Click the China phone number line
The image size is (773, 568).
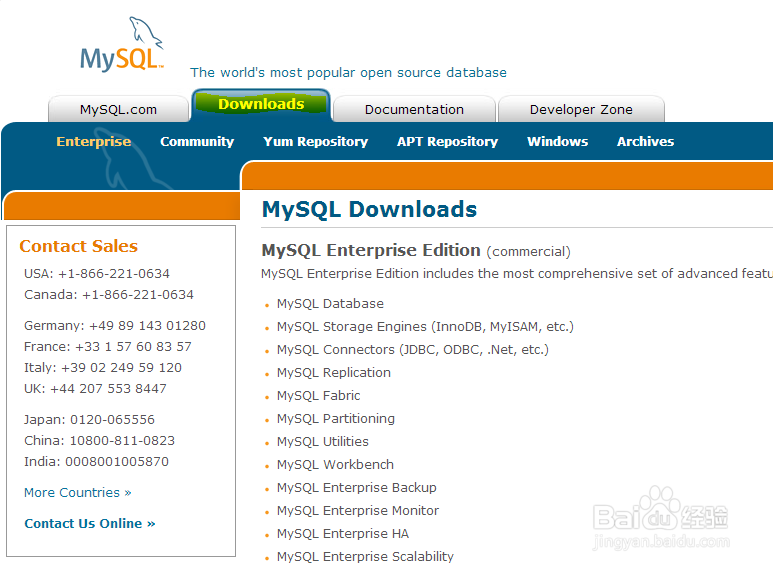[x=100, y=441]
